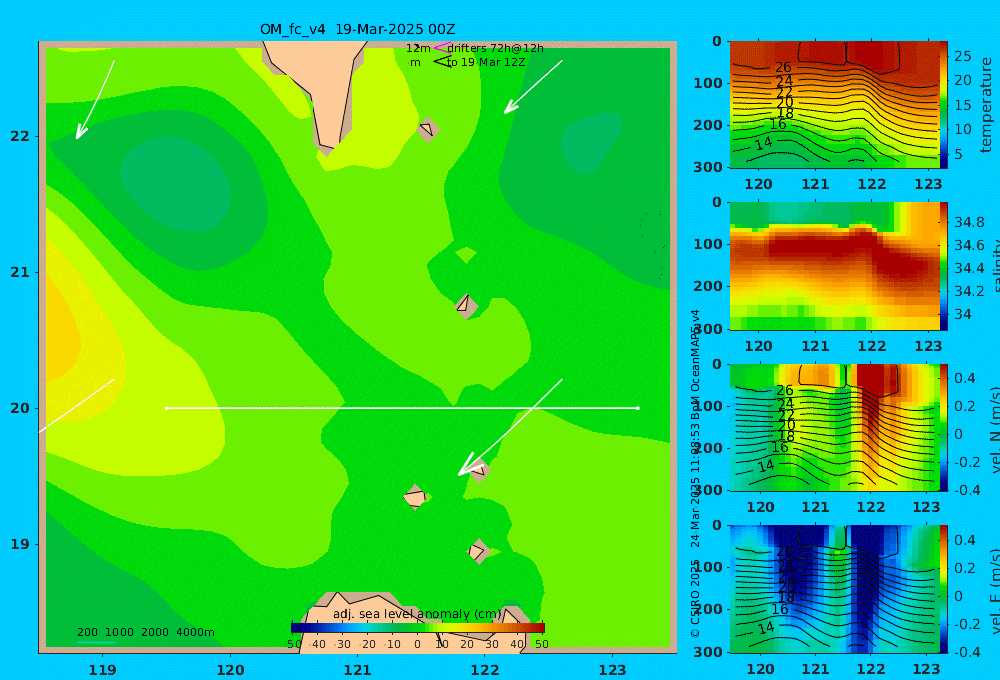Click the 'adj. sea level anomaly (cm)' label

click(x=417, y=614)
